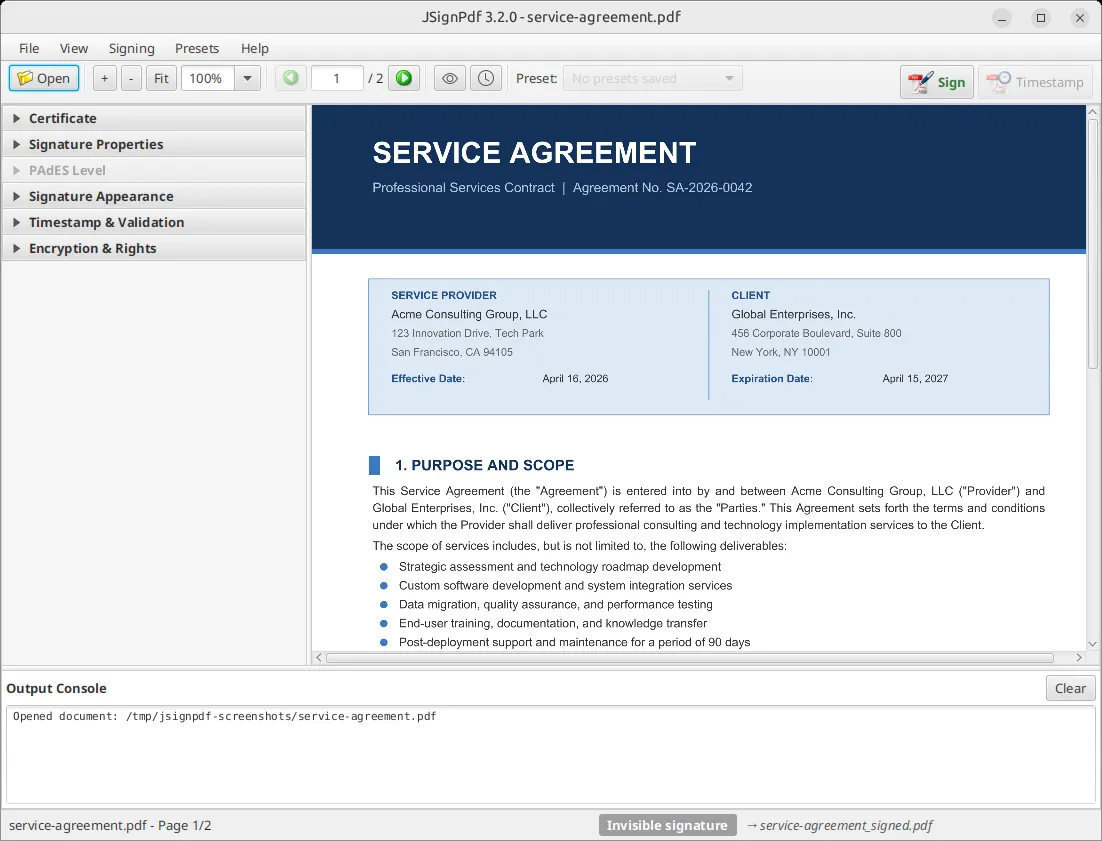Zoom in with the plus button
The width and height of the screenshot is (1102, 841).
104,78
